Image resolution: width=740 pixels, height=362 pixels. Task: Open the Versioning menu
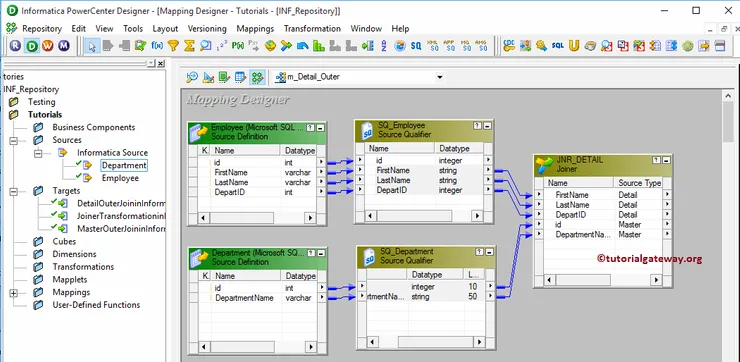coord(207,28)
